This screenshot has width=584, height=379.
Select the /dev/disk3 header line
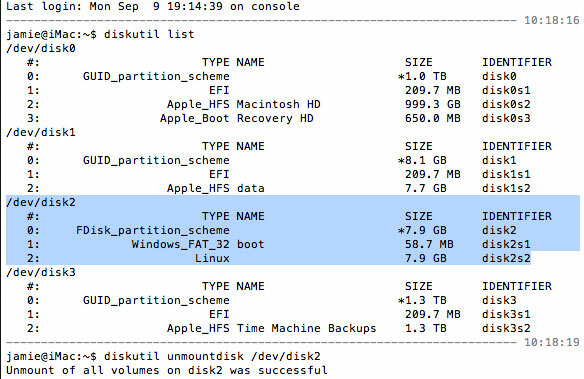click(x=41, y=273)
